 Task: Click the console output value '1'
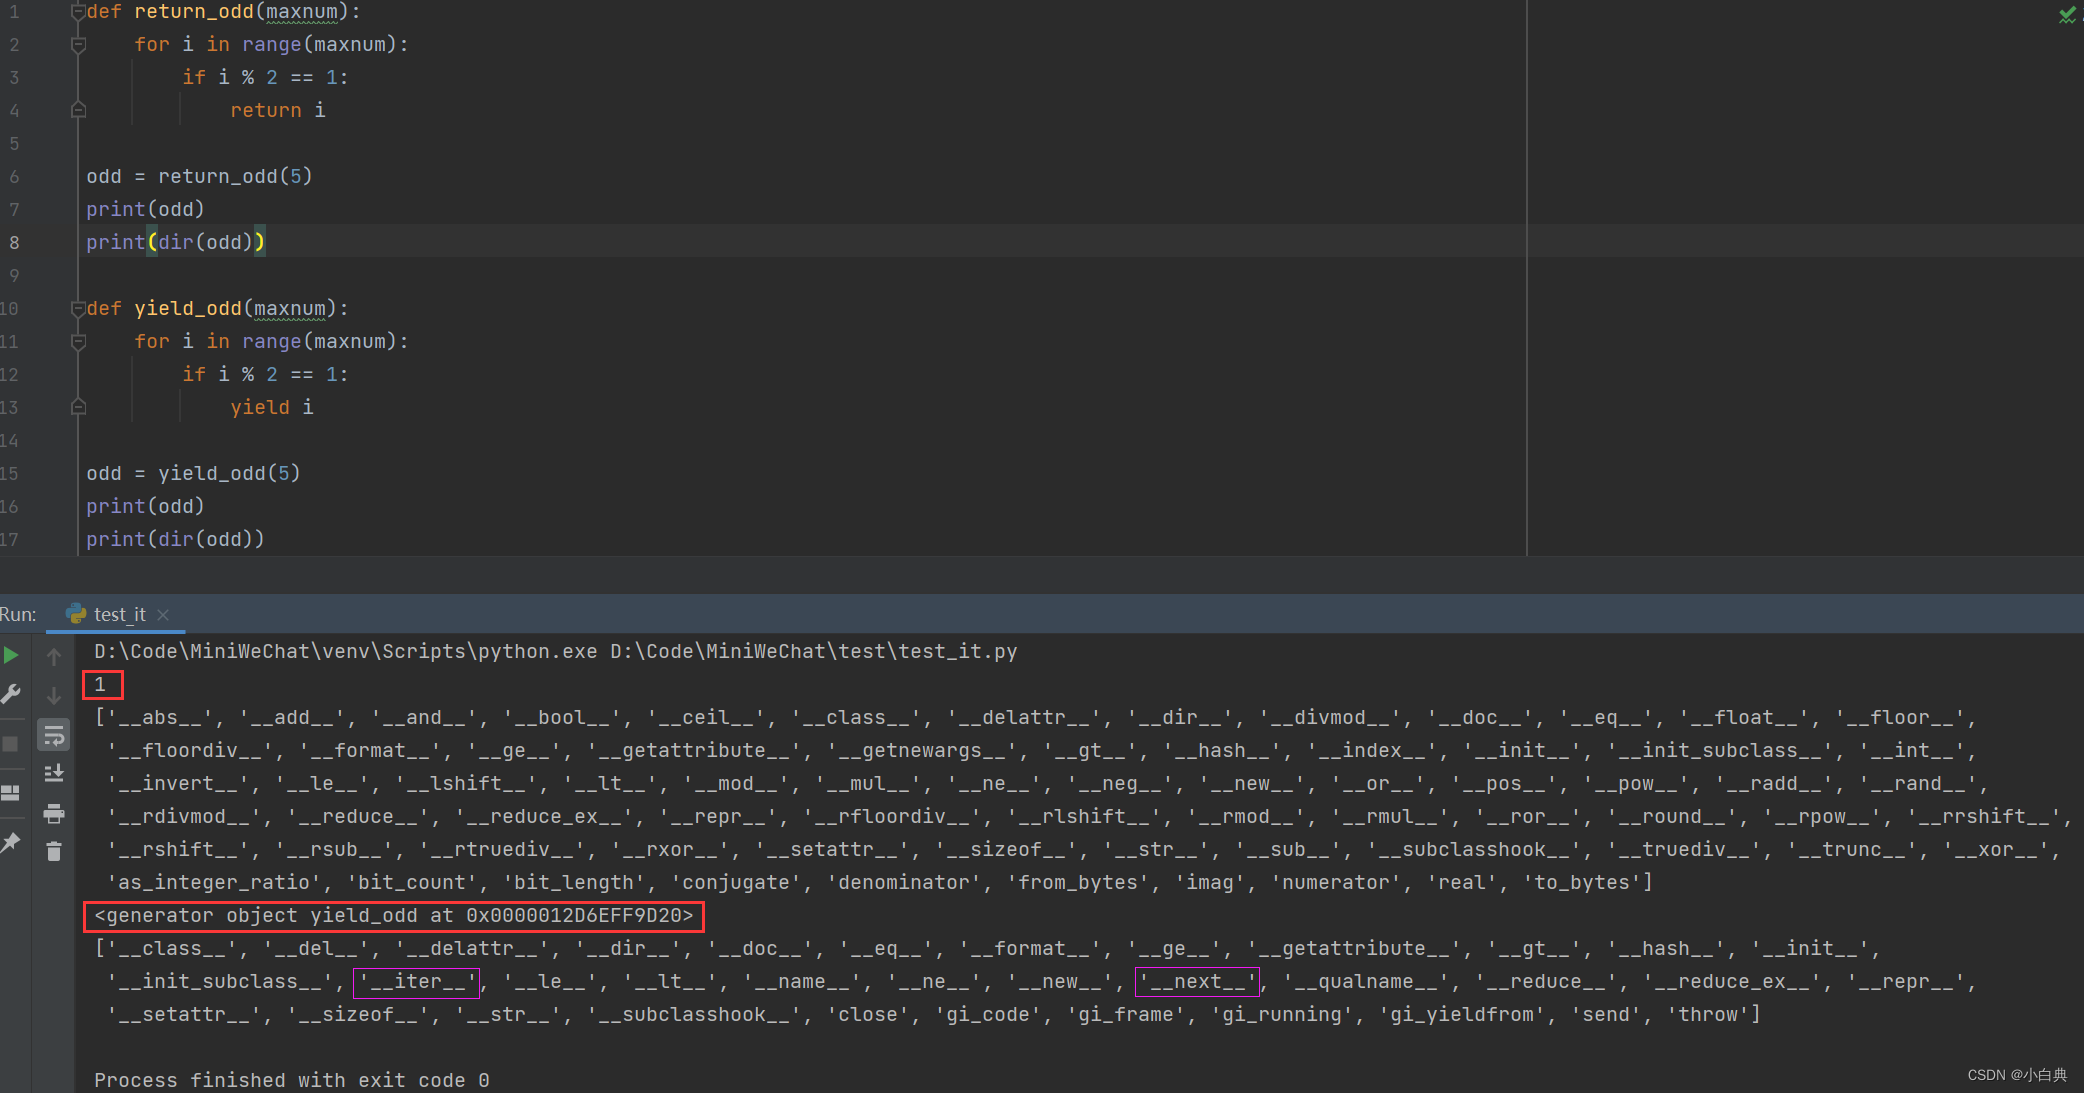tap(100, 684)
